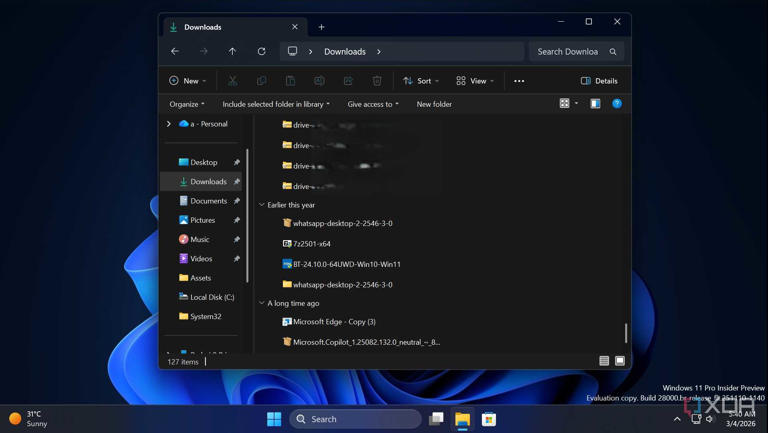Select the 7z2501-x64 file

click(307, 243)
